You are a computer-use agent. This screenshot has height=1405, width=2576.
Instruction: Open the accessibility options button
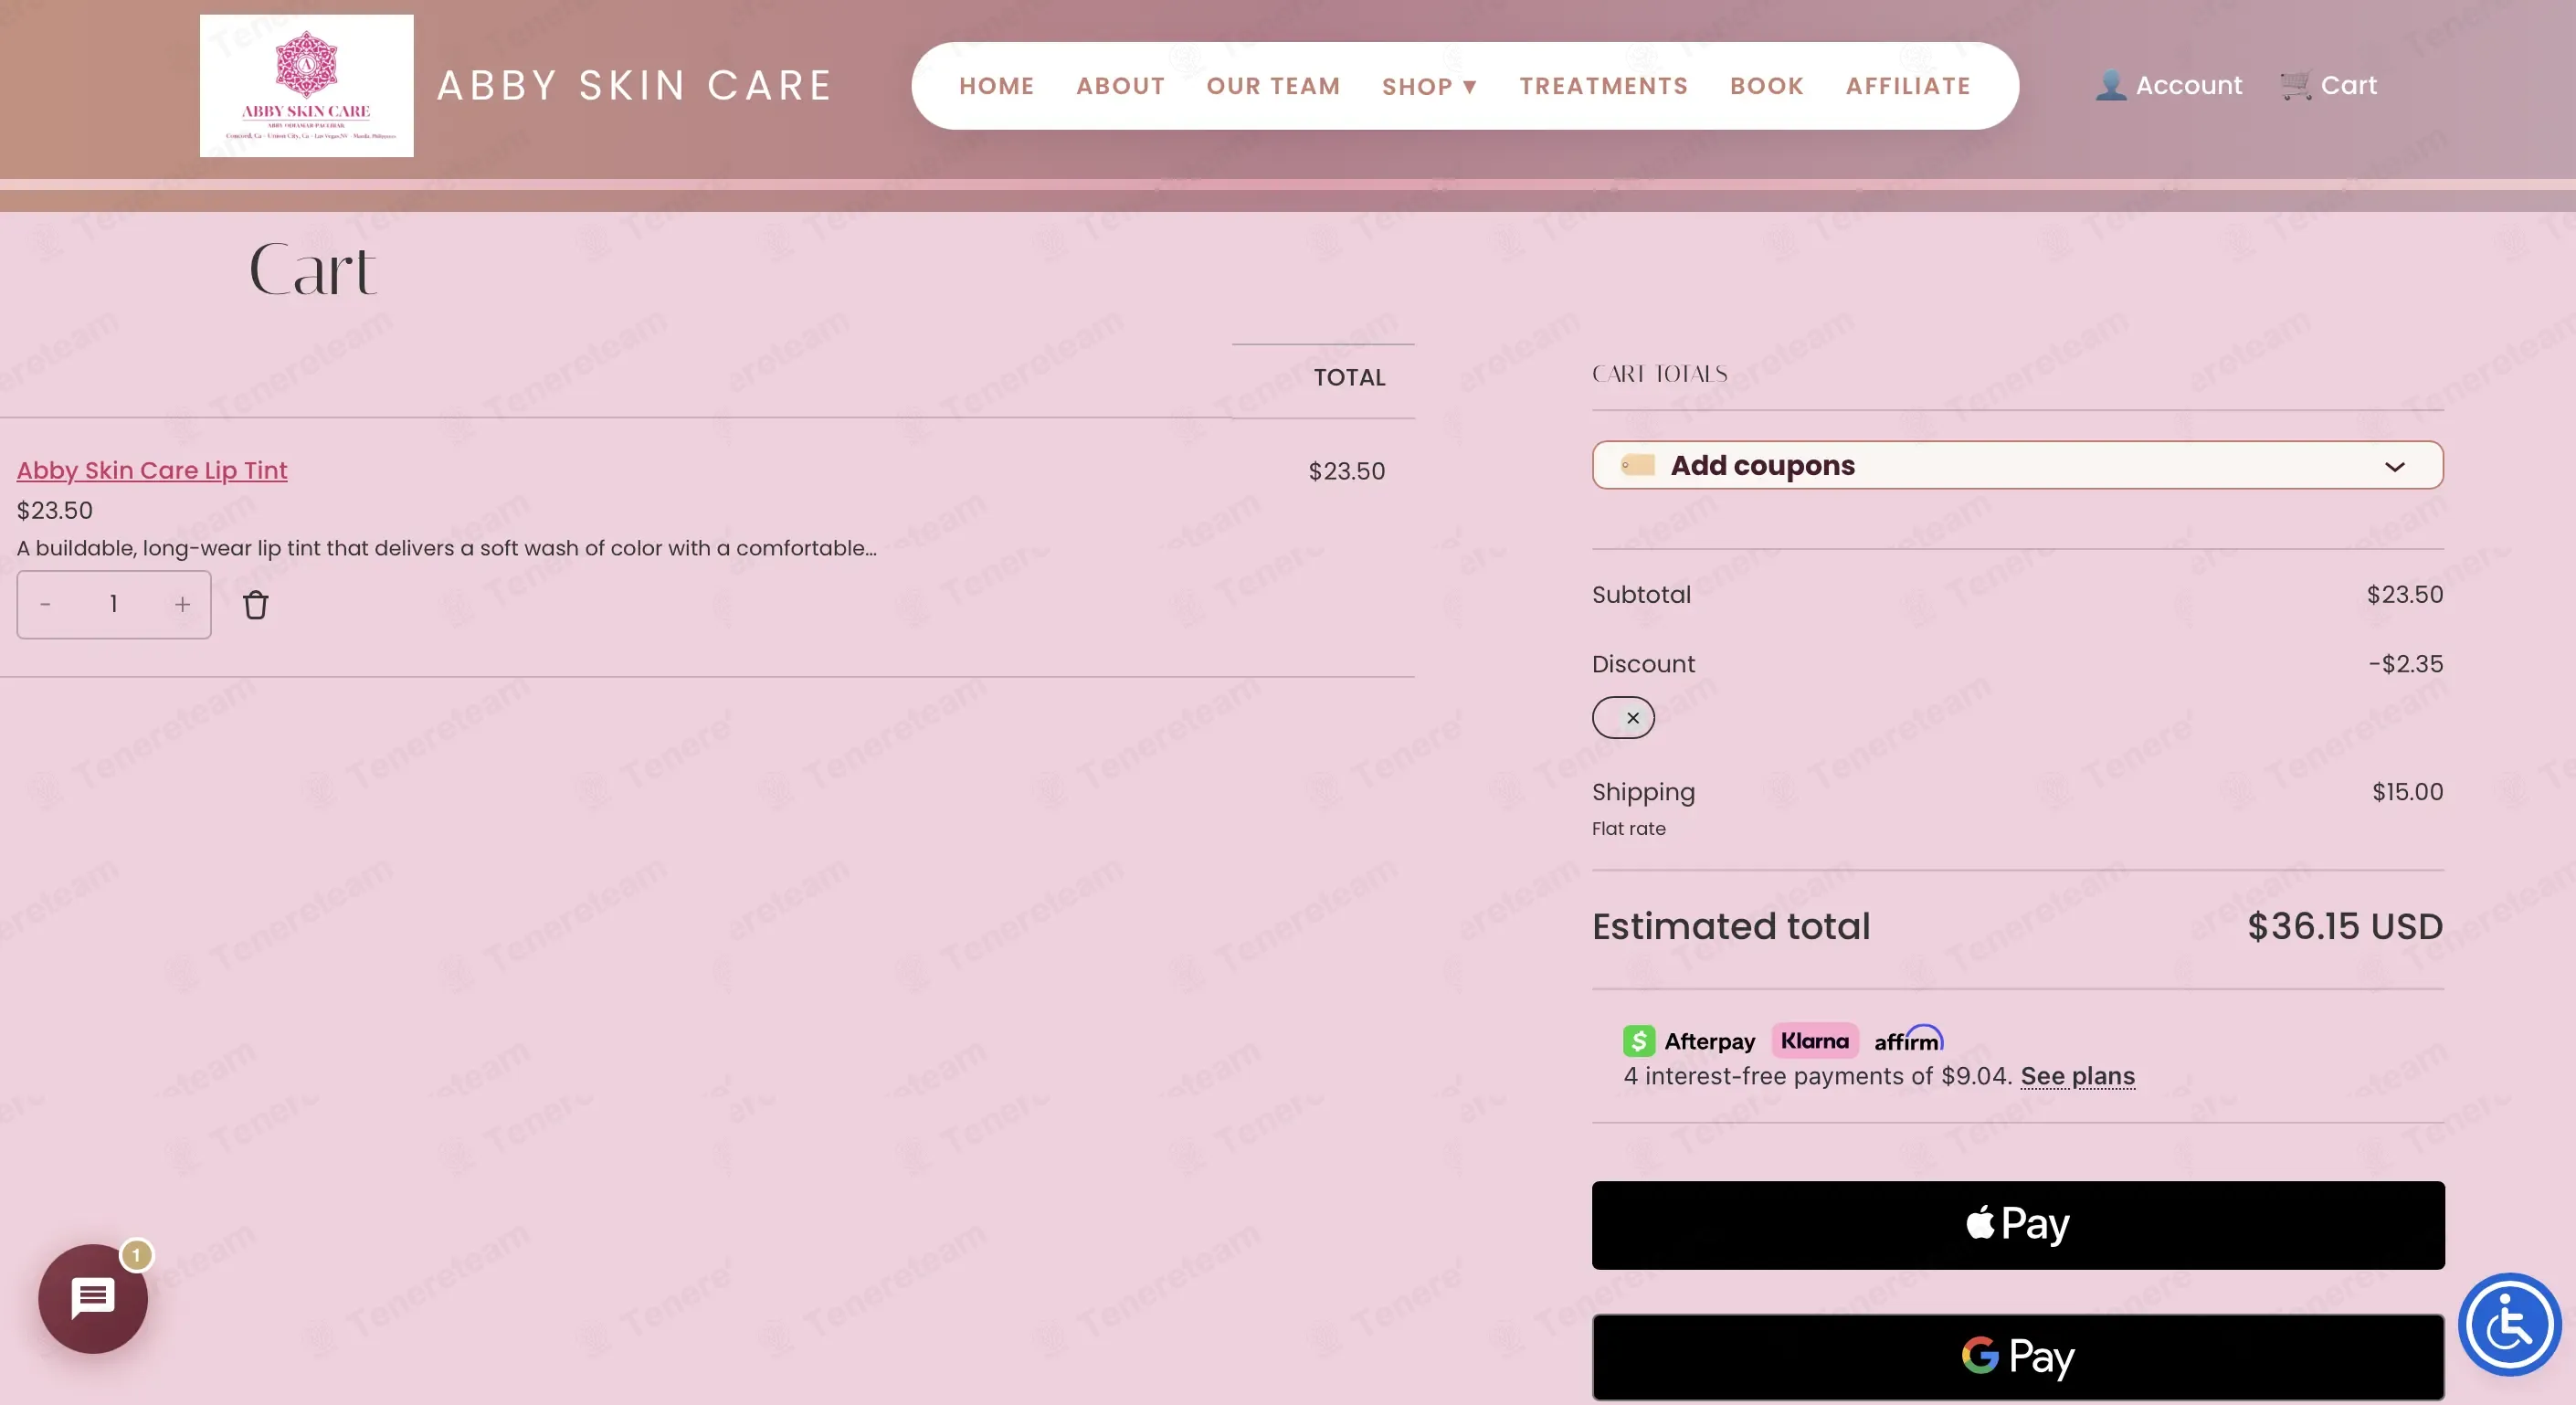[2509, 1324]
